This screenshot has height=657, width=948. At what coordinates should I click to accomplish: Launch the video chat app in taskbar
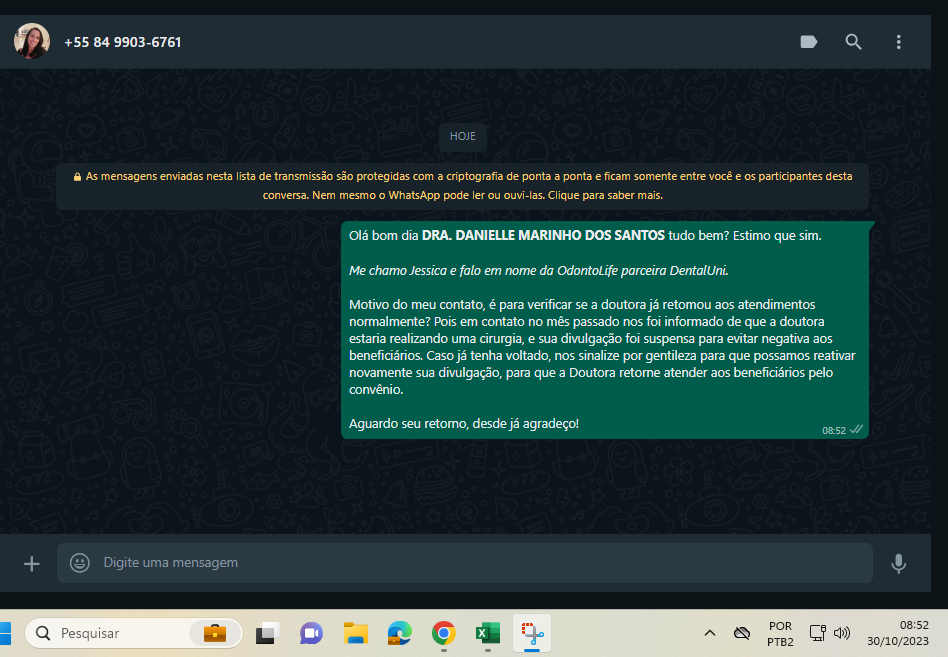311,633
